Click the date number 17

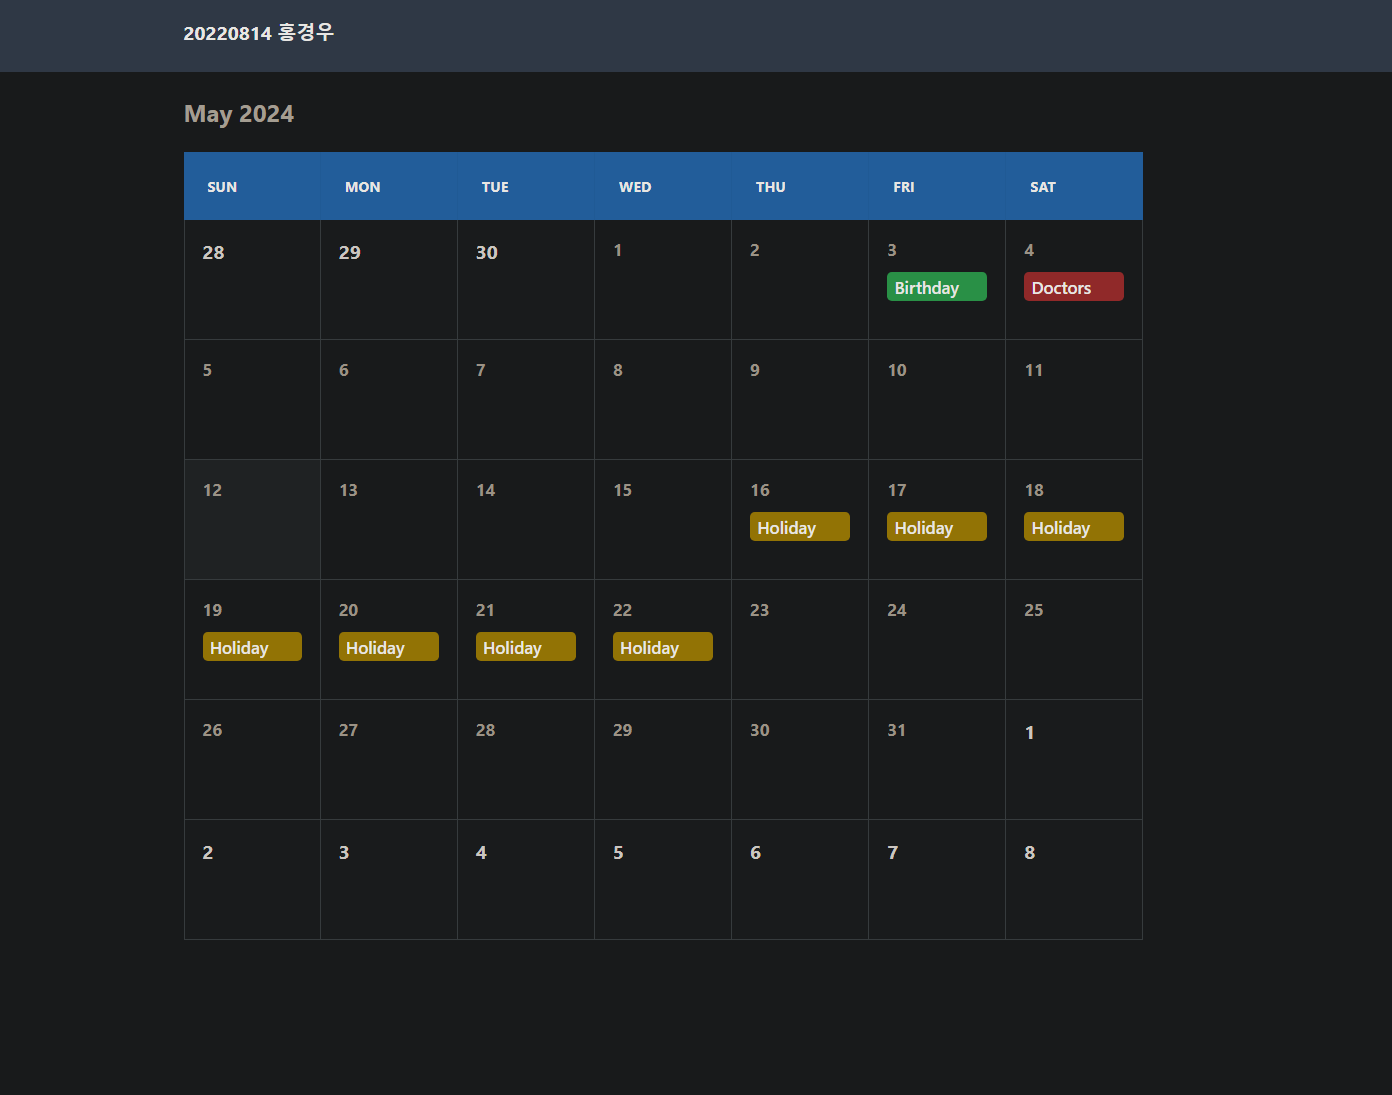[897, 490]
